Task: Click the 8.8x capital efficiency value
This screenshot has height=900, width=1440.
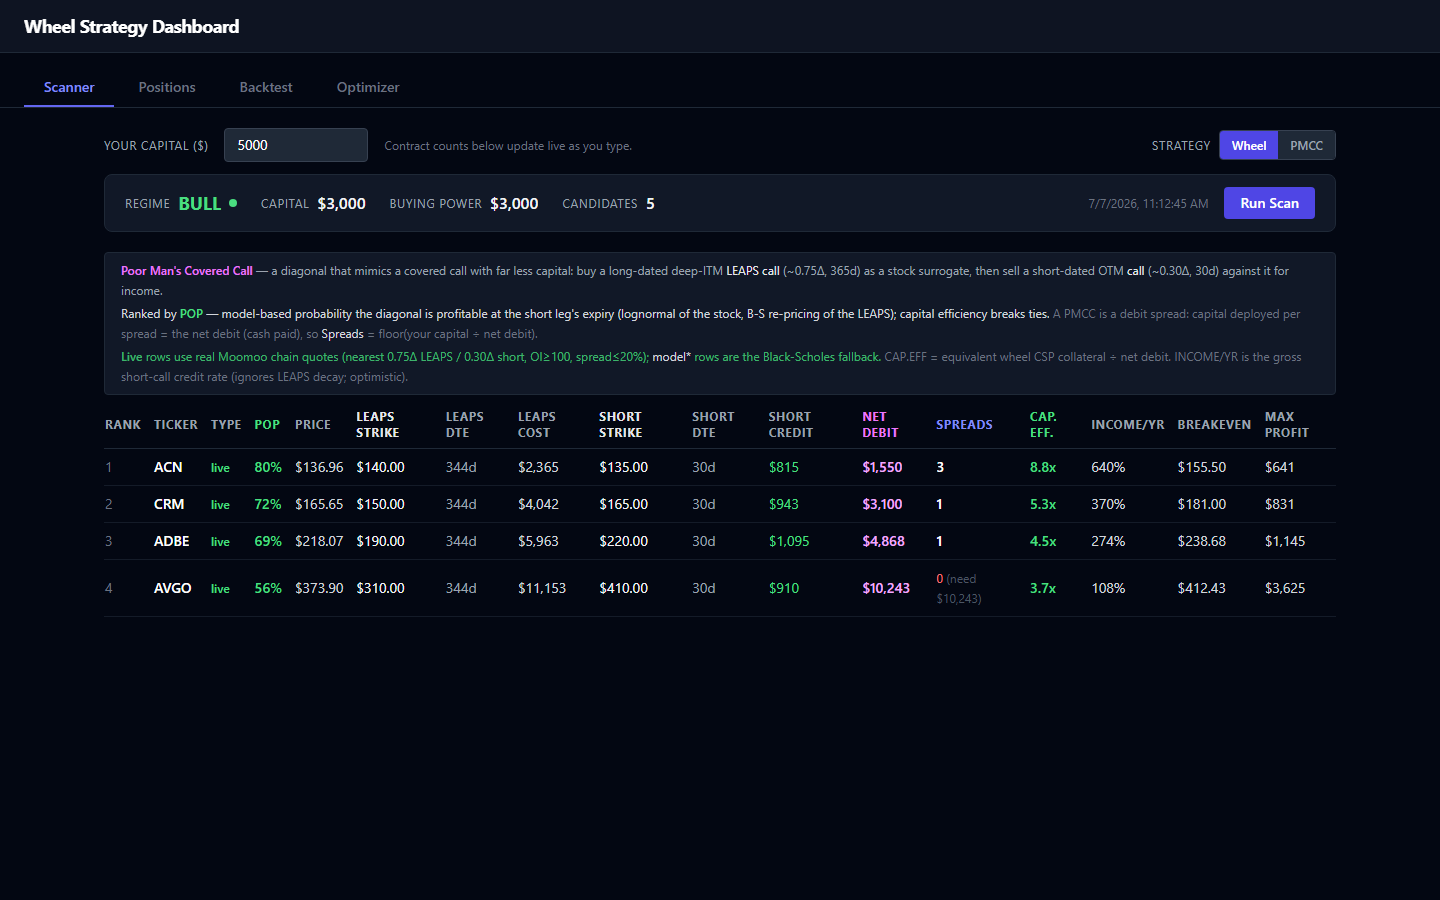Action: point(1043,467)
